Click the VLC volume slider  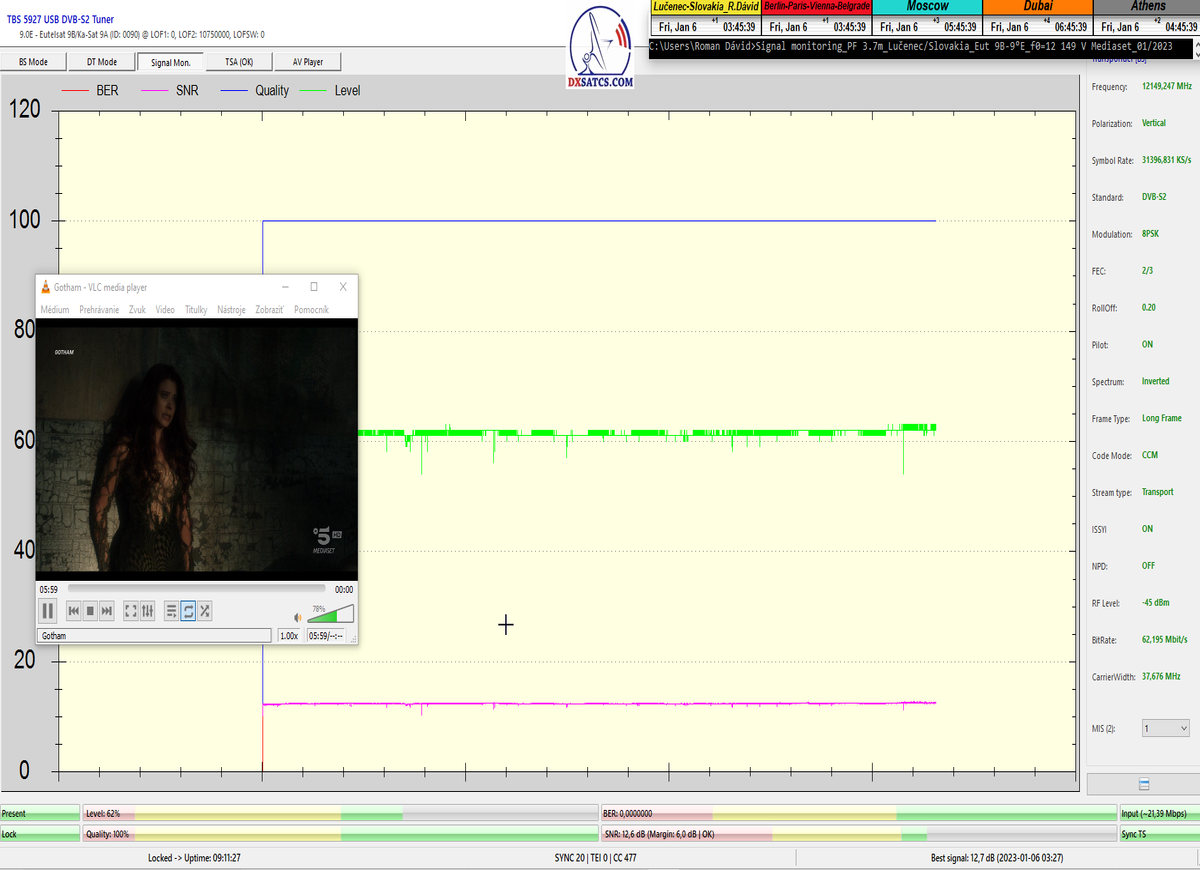pyautogui.click(x=332, y=614)
